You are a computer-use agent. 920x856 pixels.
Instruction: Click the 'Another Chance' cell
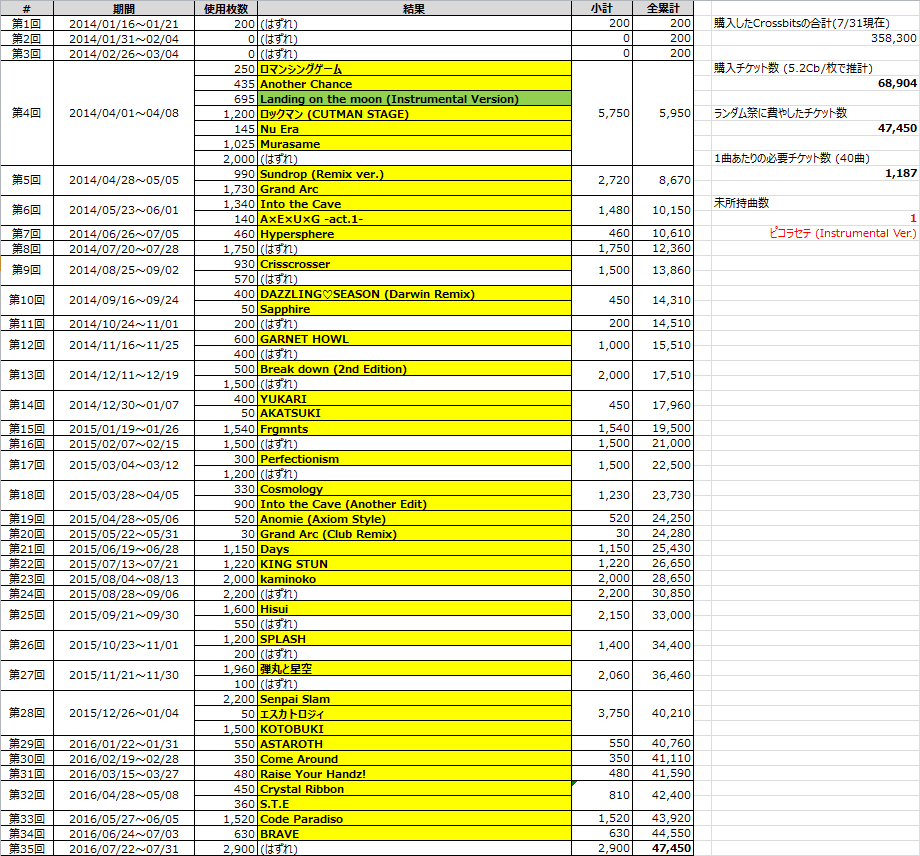tap(414, 84)
